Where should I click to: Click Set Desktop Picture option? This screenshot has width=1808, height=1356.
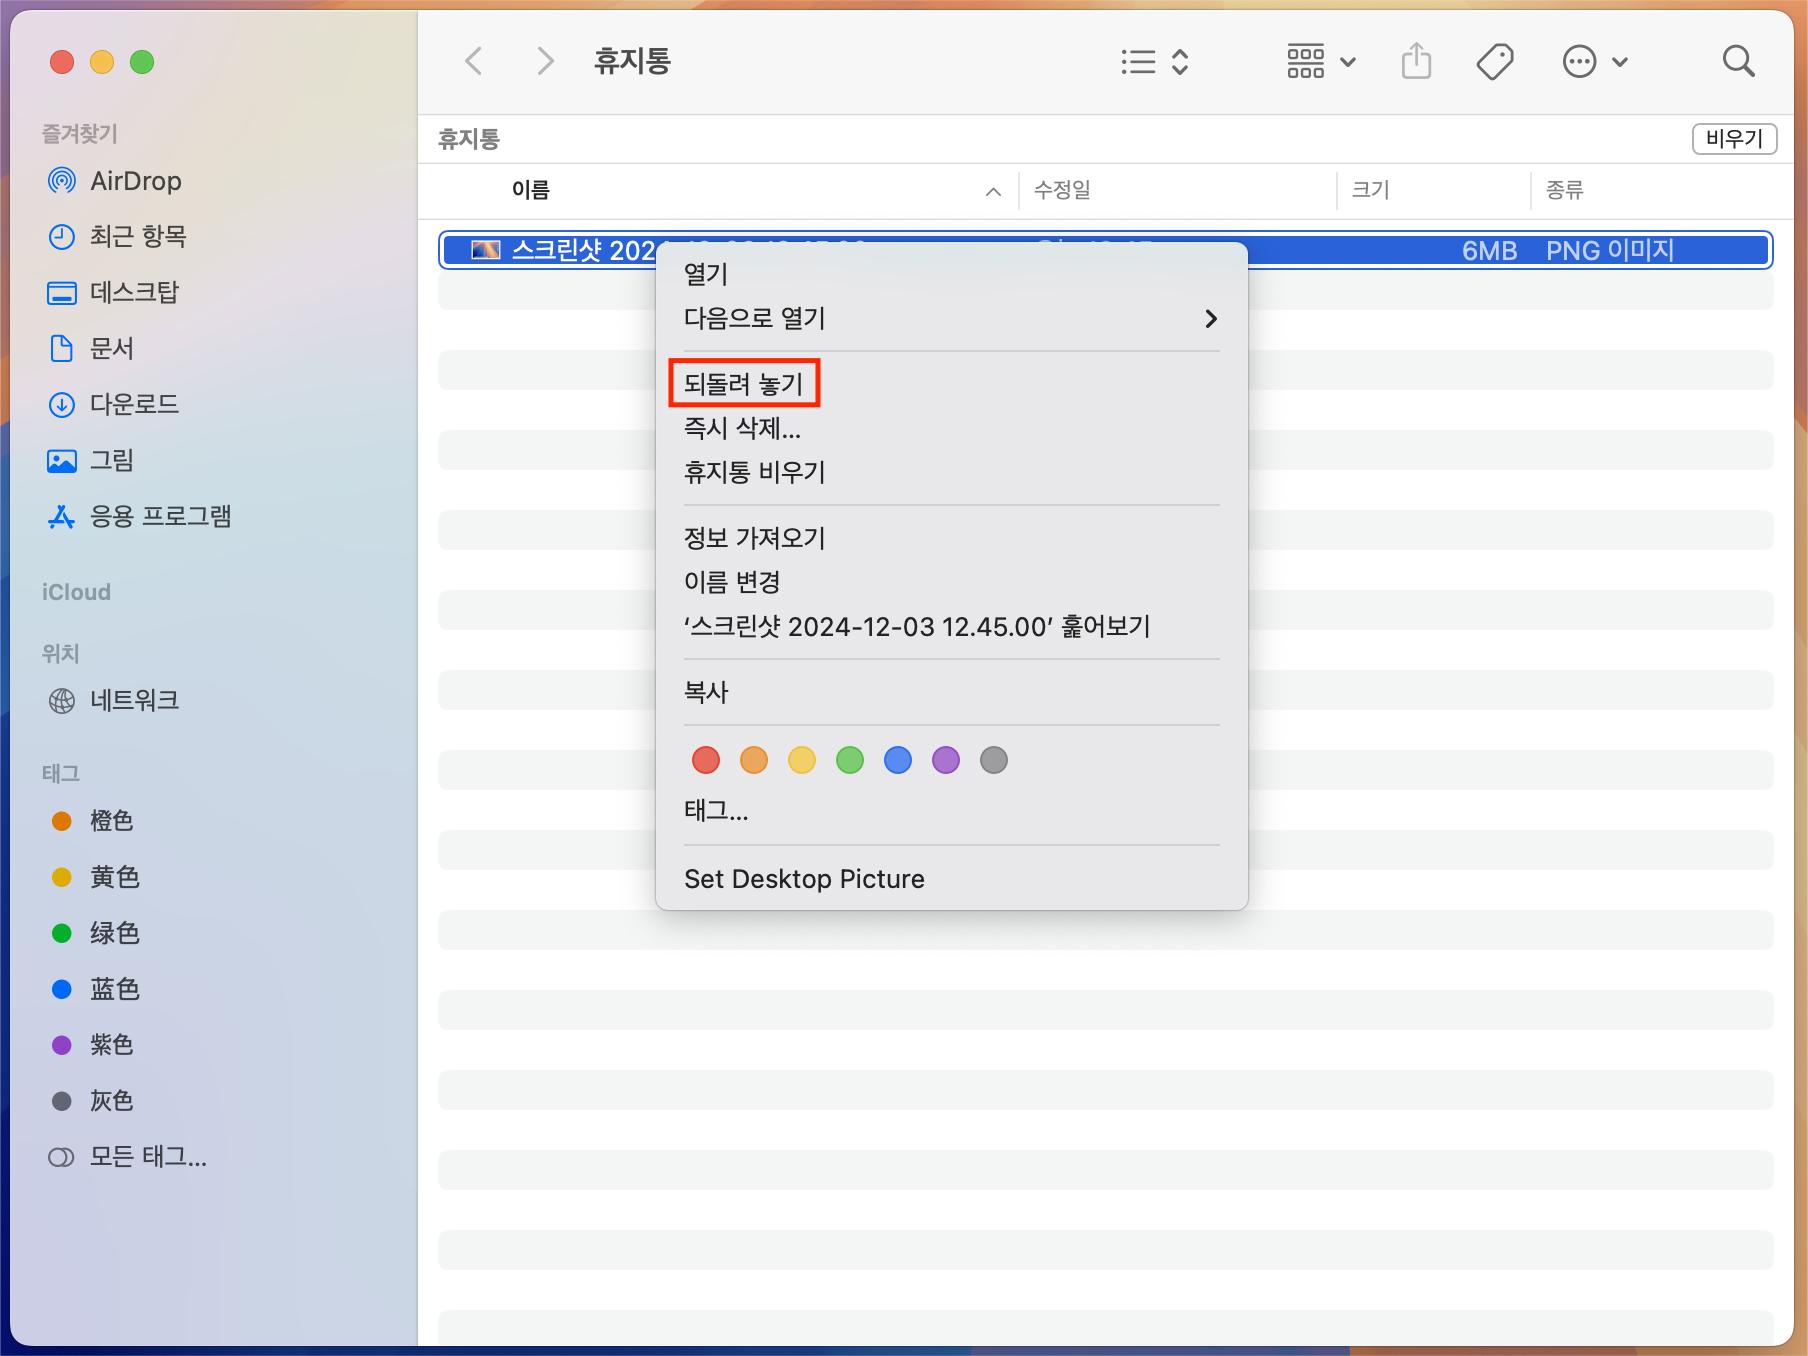[804, 879]
